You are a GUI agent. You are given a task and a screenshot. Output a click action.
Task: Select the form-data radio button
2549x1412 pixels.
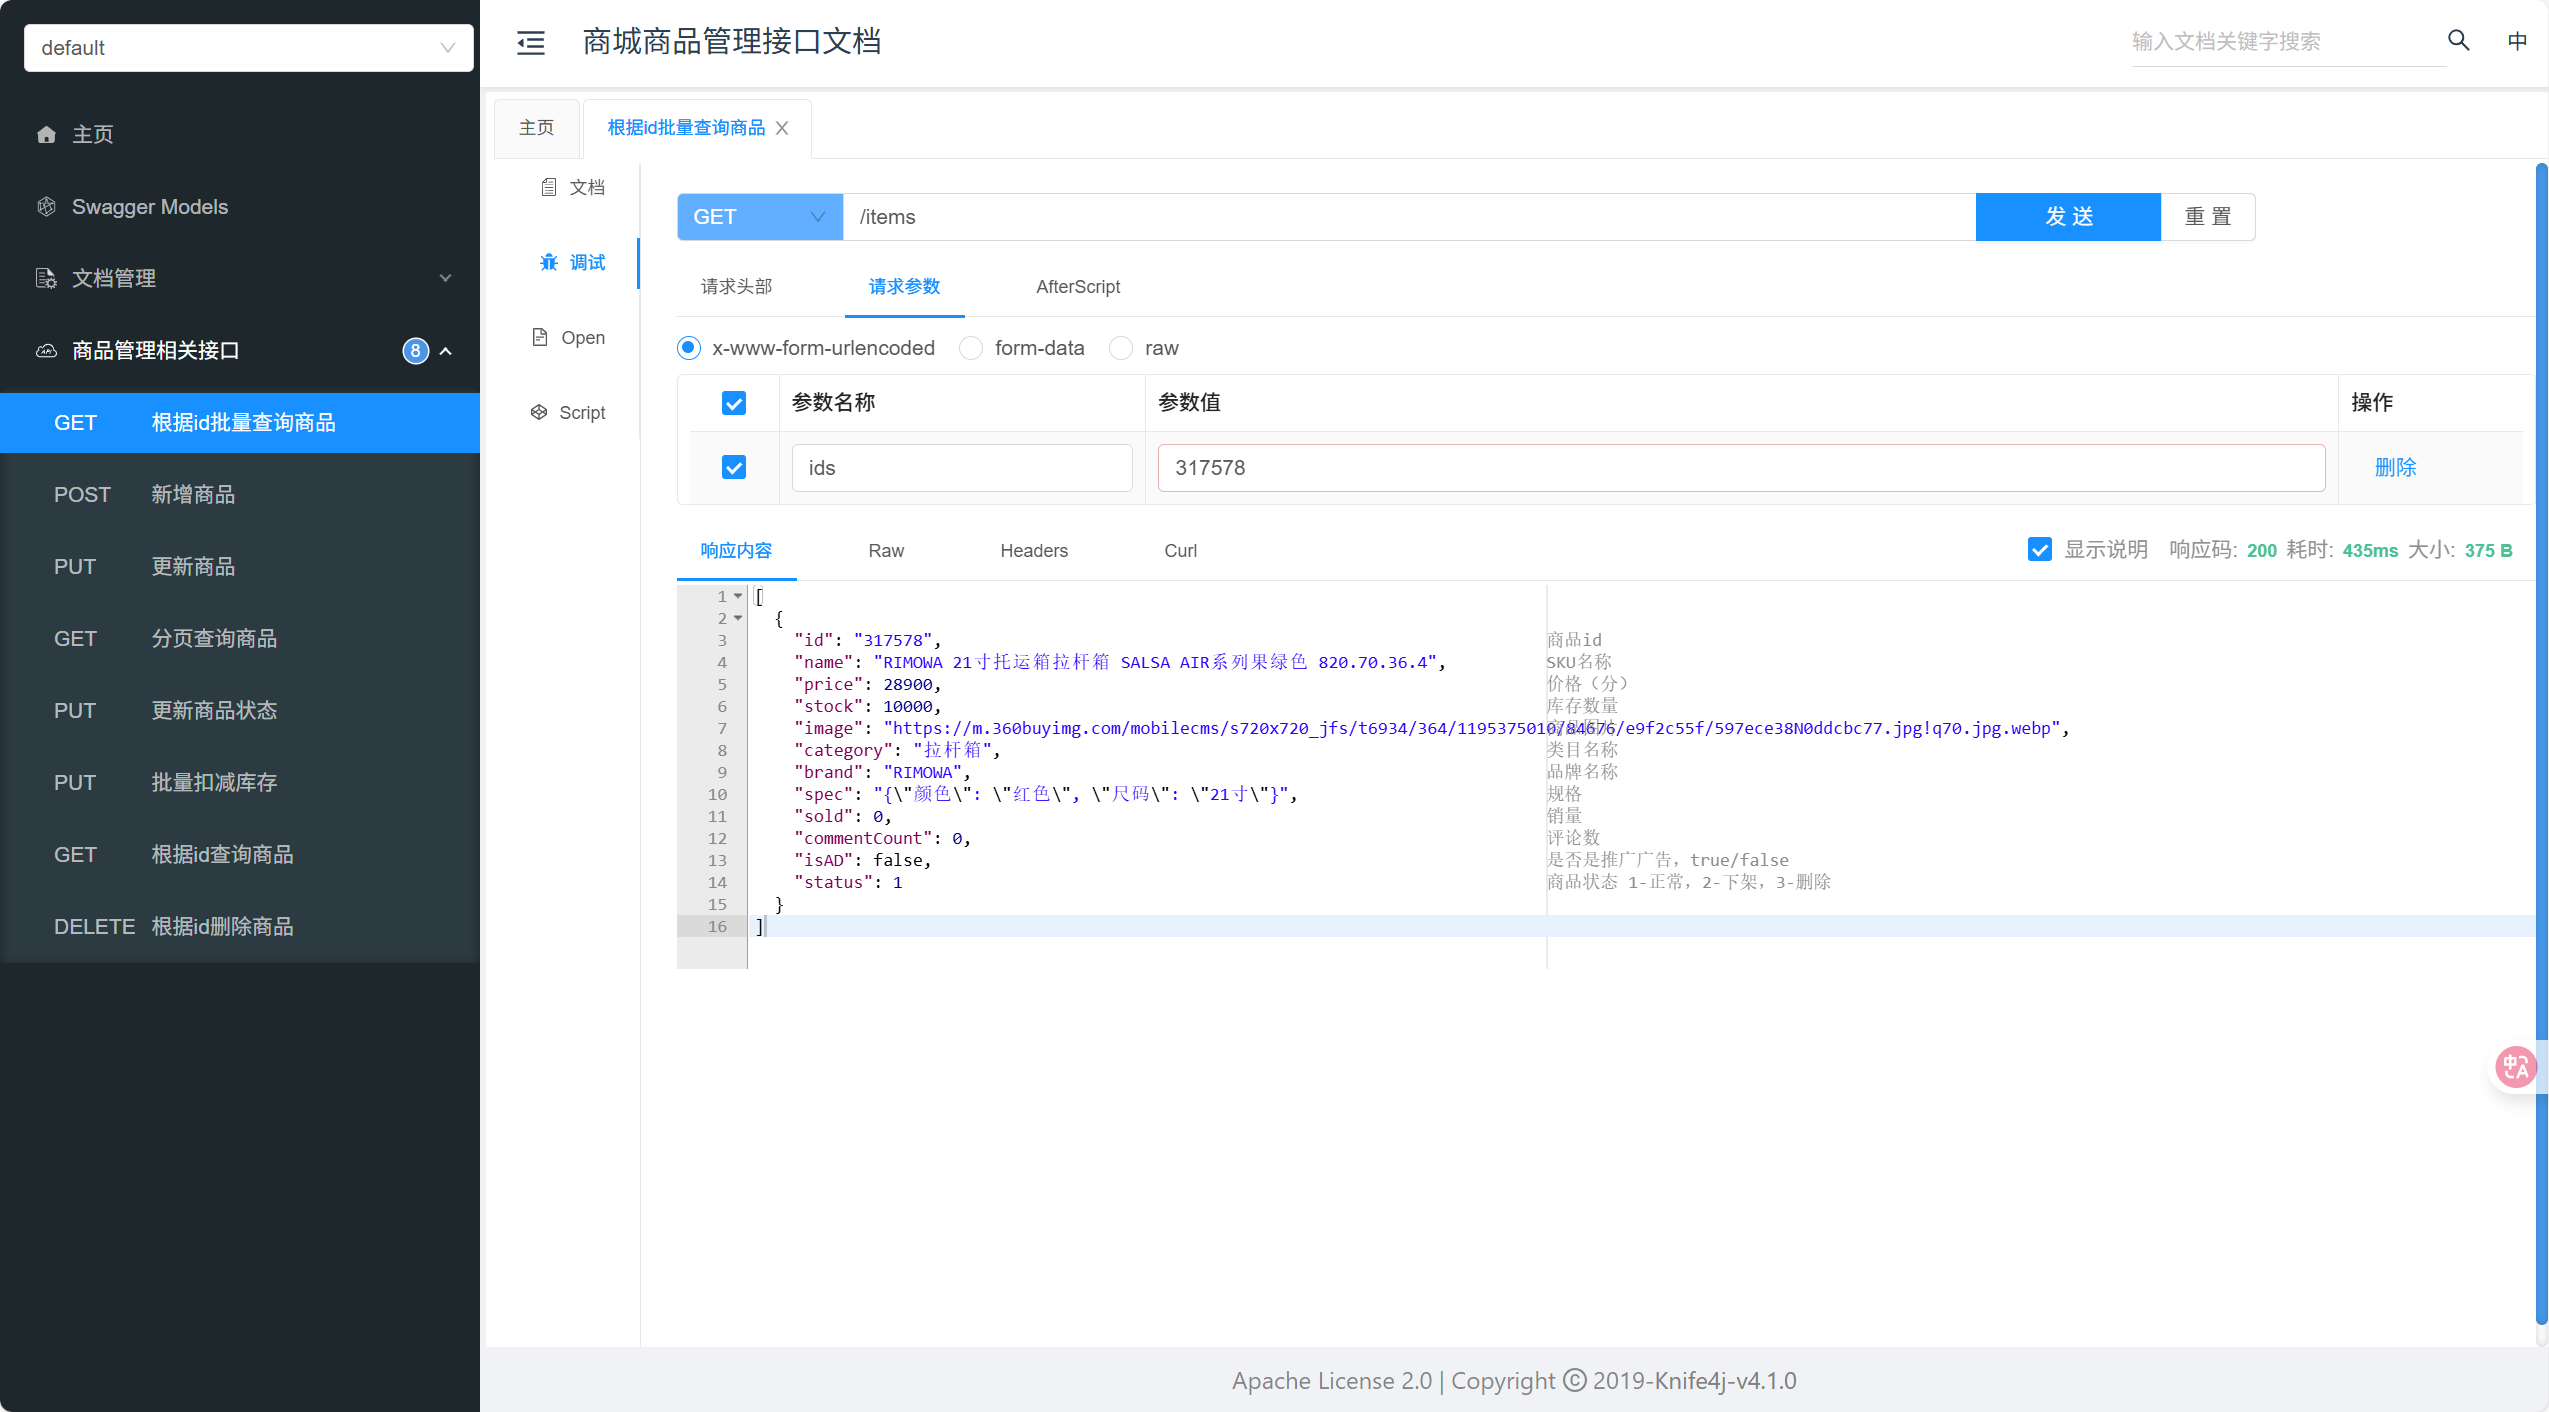970,348
